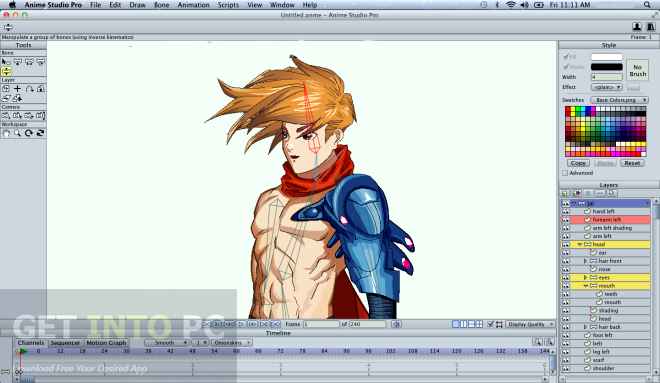The width and height of the screenshot is (660, 383).
Task: Open the Draw menu
Action: [137, 5]
